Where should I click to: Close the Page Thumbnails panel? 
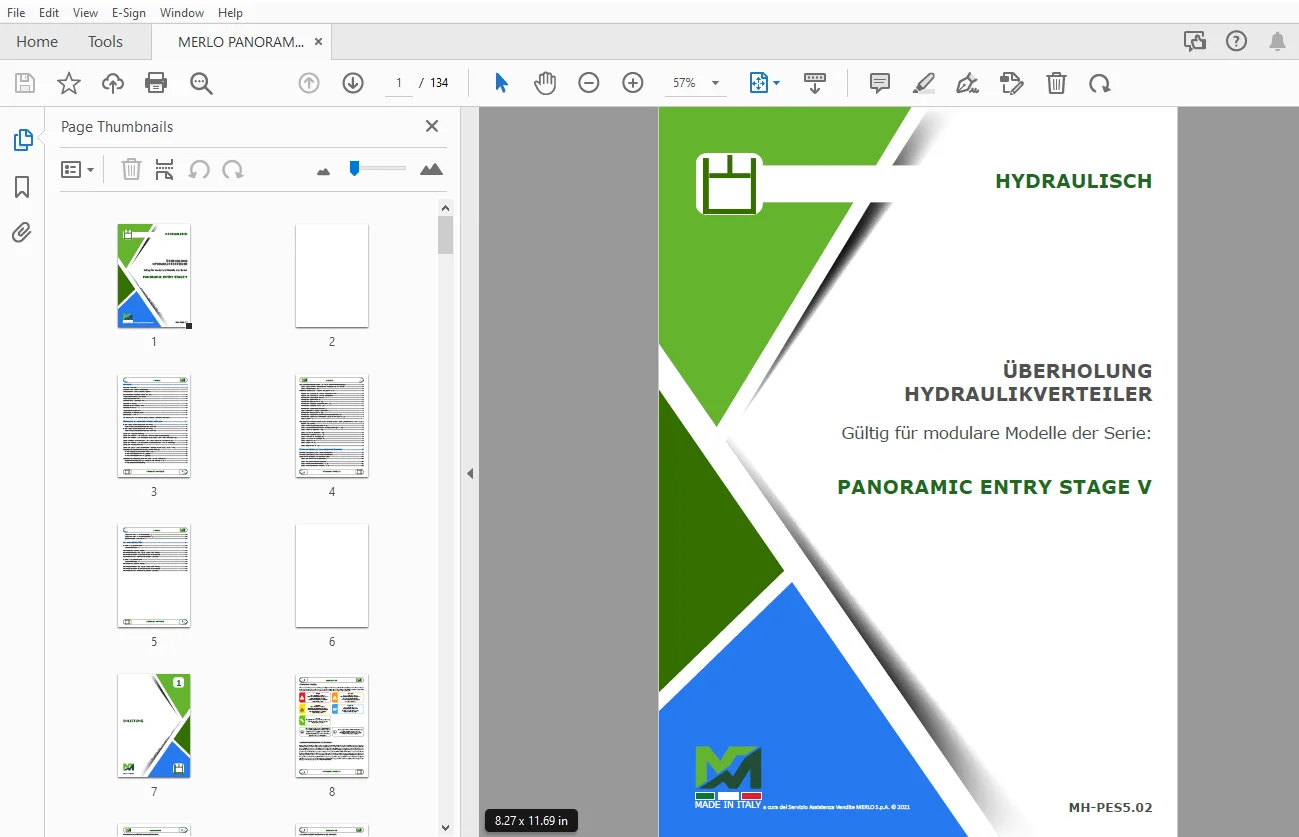(432, 126)
